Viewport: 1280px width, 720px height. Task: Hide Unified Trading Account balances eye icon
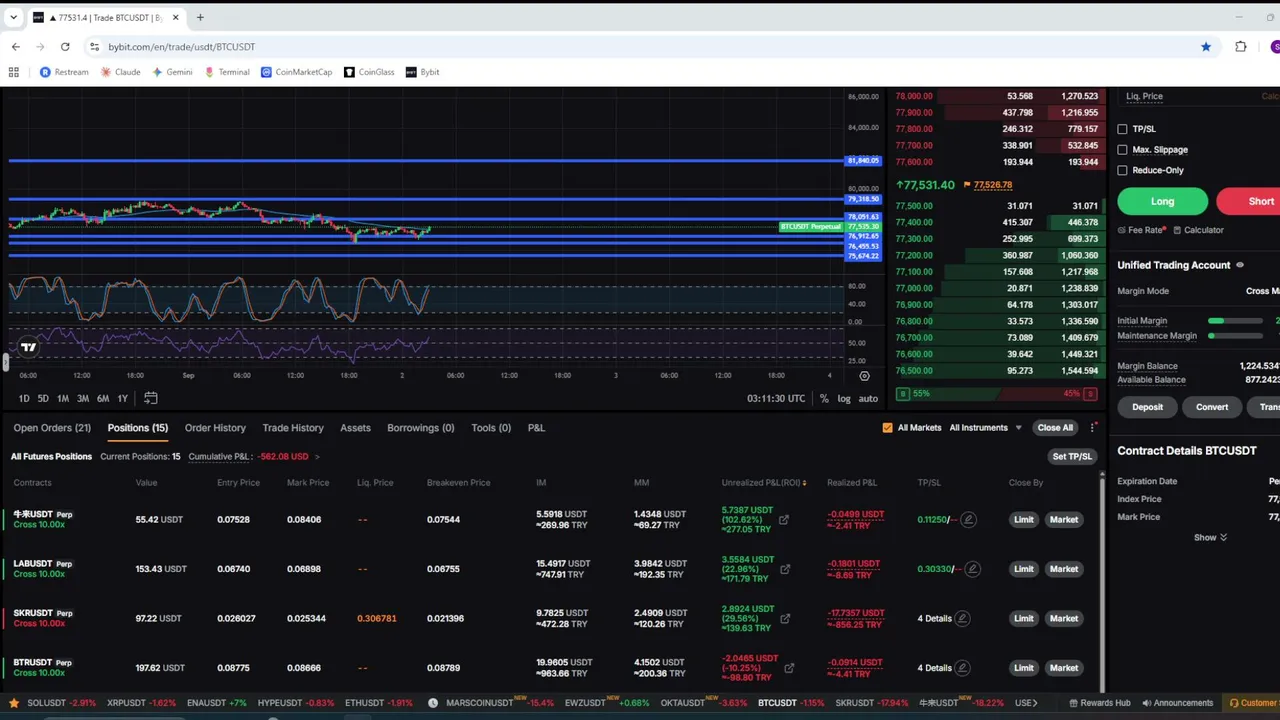tap(1240, 265)
